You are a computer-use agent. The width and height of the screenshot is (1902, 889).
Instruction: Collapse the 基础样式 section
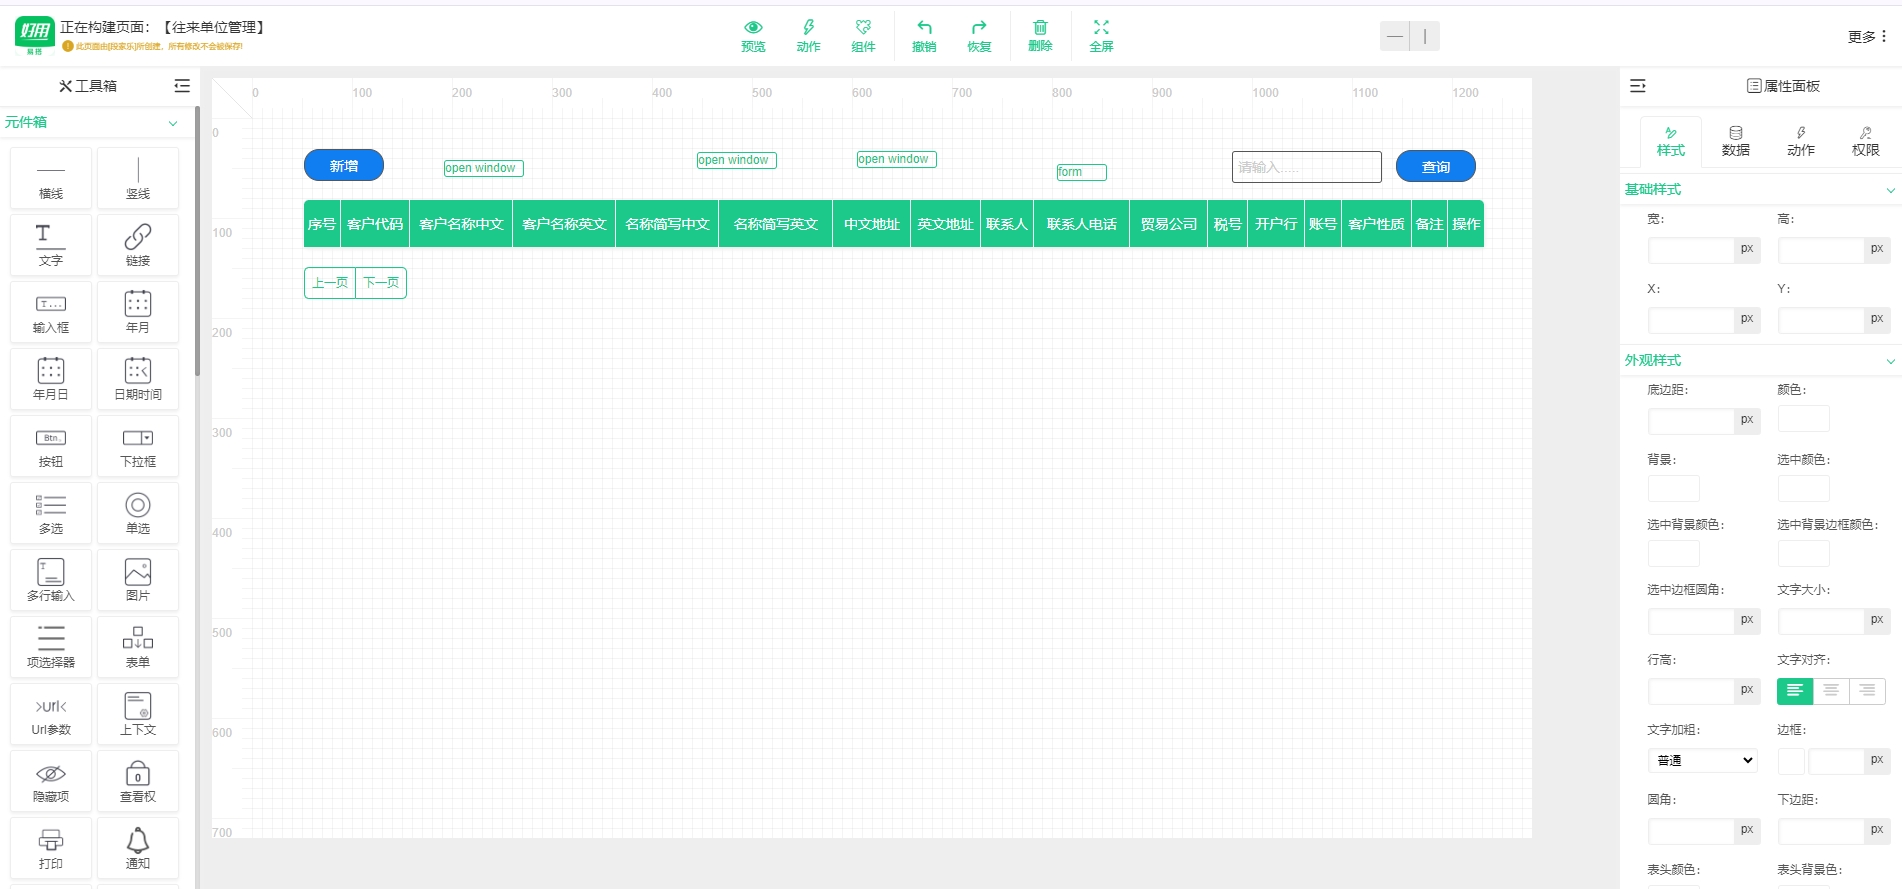pos(1890,190)
